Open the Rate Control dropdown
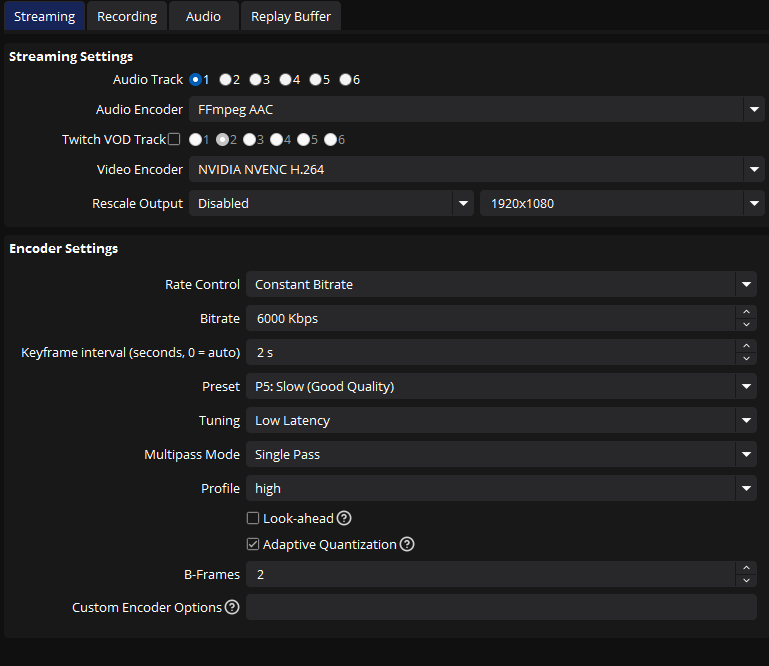 [x=501, y=284]
